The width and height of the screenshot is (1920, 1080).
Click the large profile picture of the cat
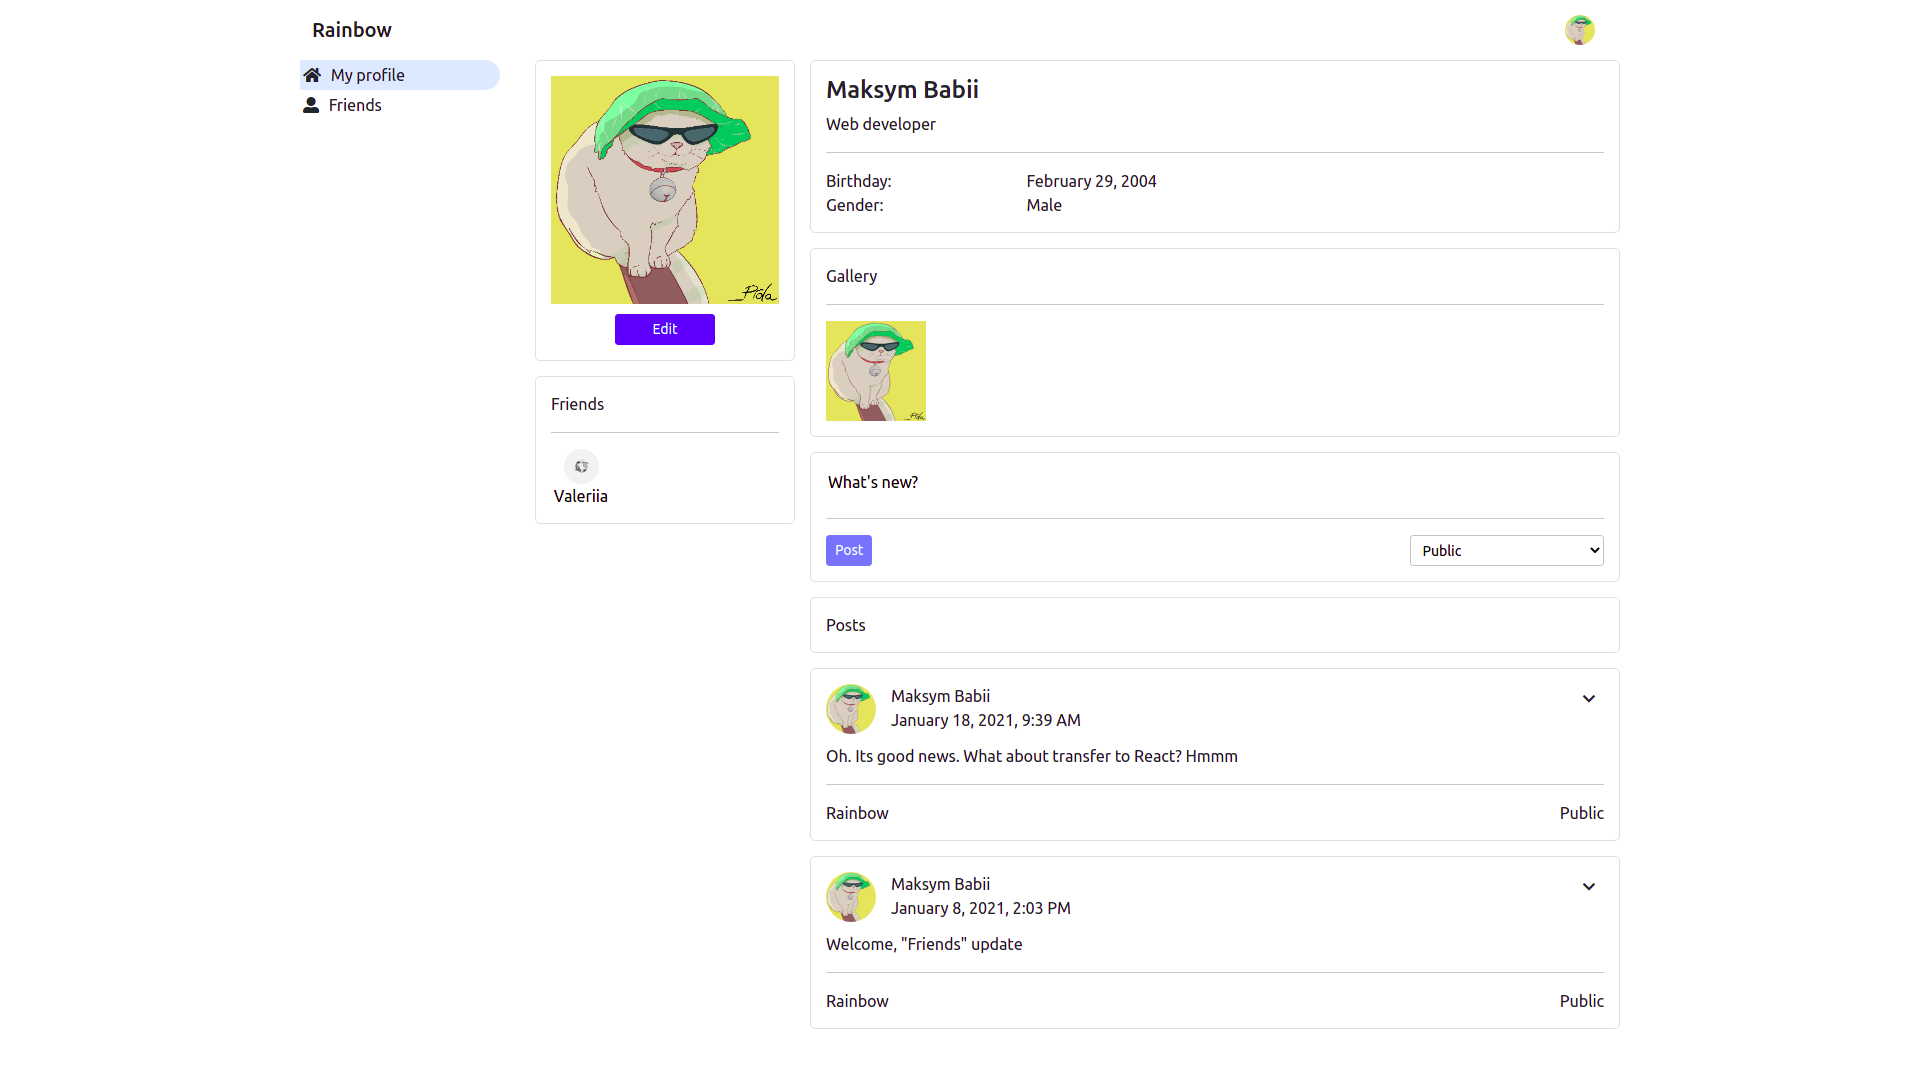pyautogui.click(x=664, y=190)
